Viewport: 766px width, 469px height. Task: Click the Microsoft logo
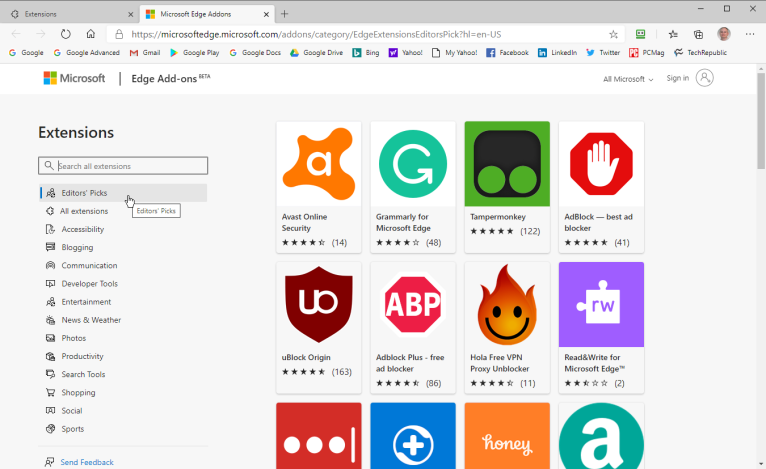[74, 78]
